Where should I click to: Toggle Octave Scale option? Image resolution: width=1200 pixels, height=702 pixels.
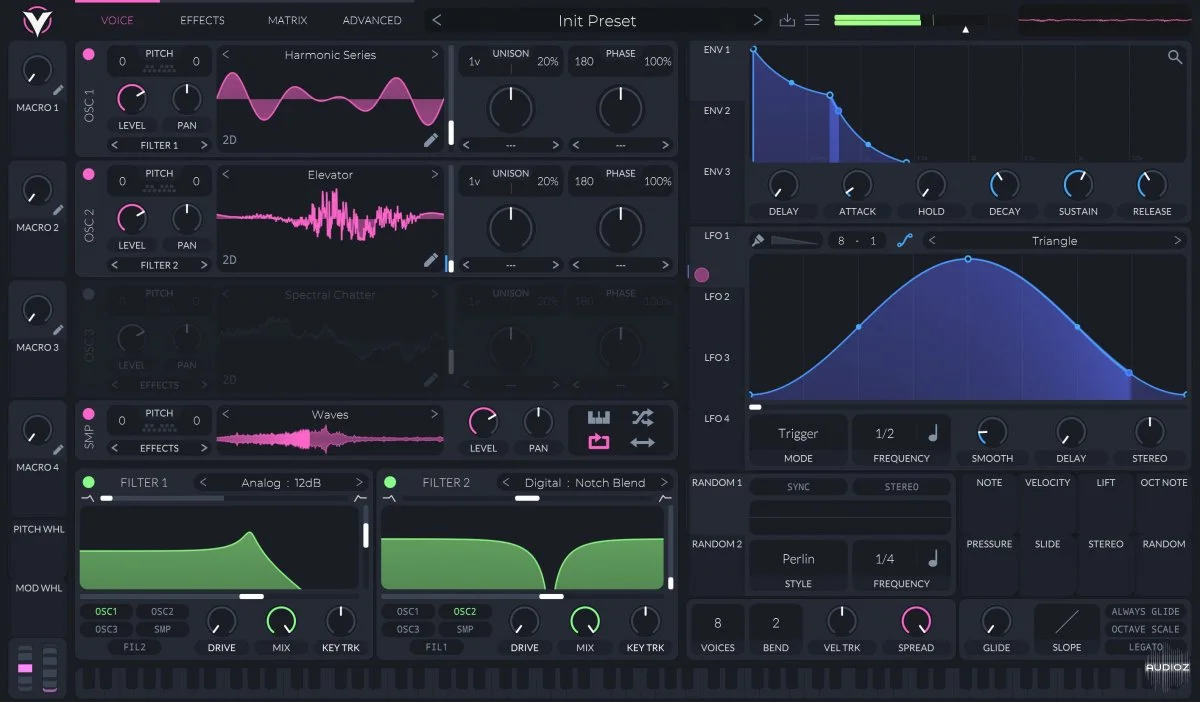tap(1145, 629)
